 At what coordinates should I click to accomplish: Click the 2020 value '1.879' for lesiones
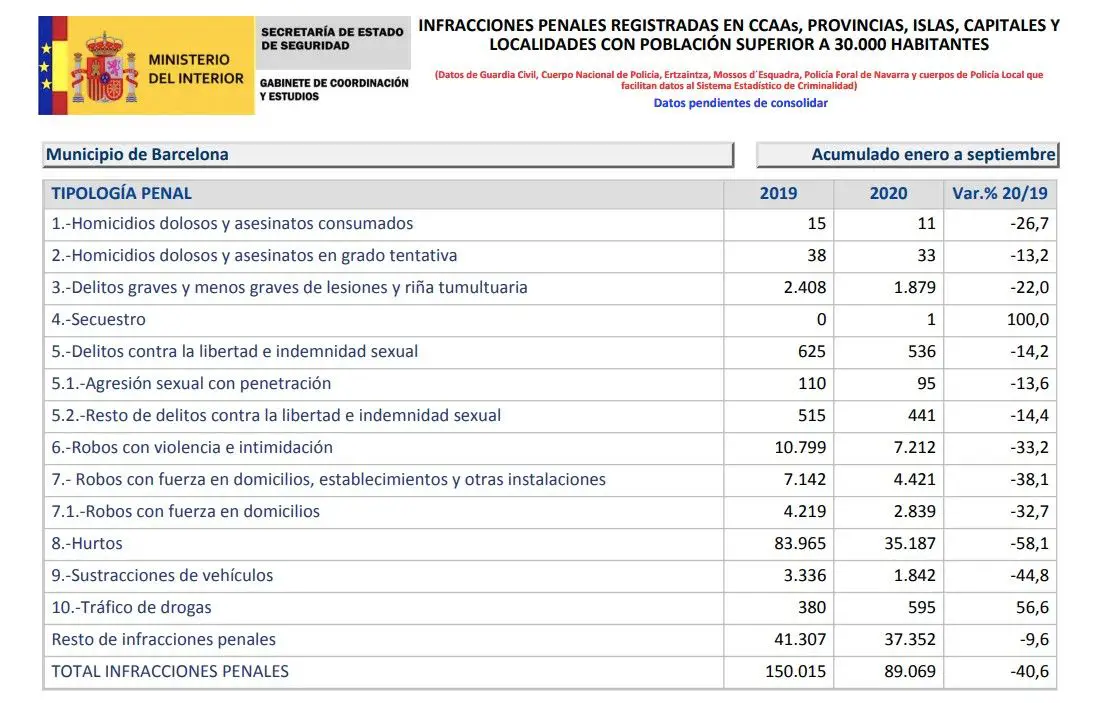889,288
